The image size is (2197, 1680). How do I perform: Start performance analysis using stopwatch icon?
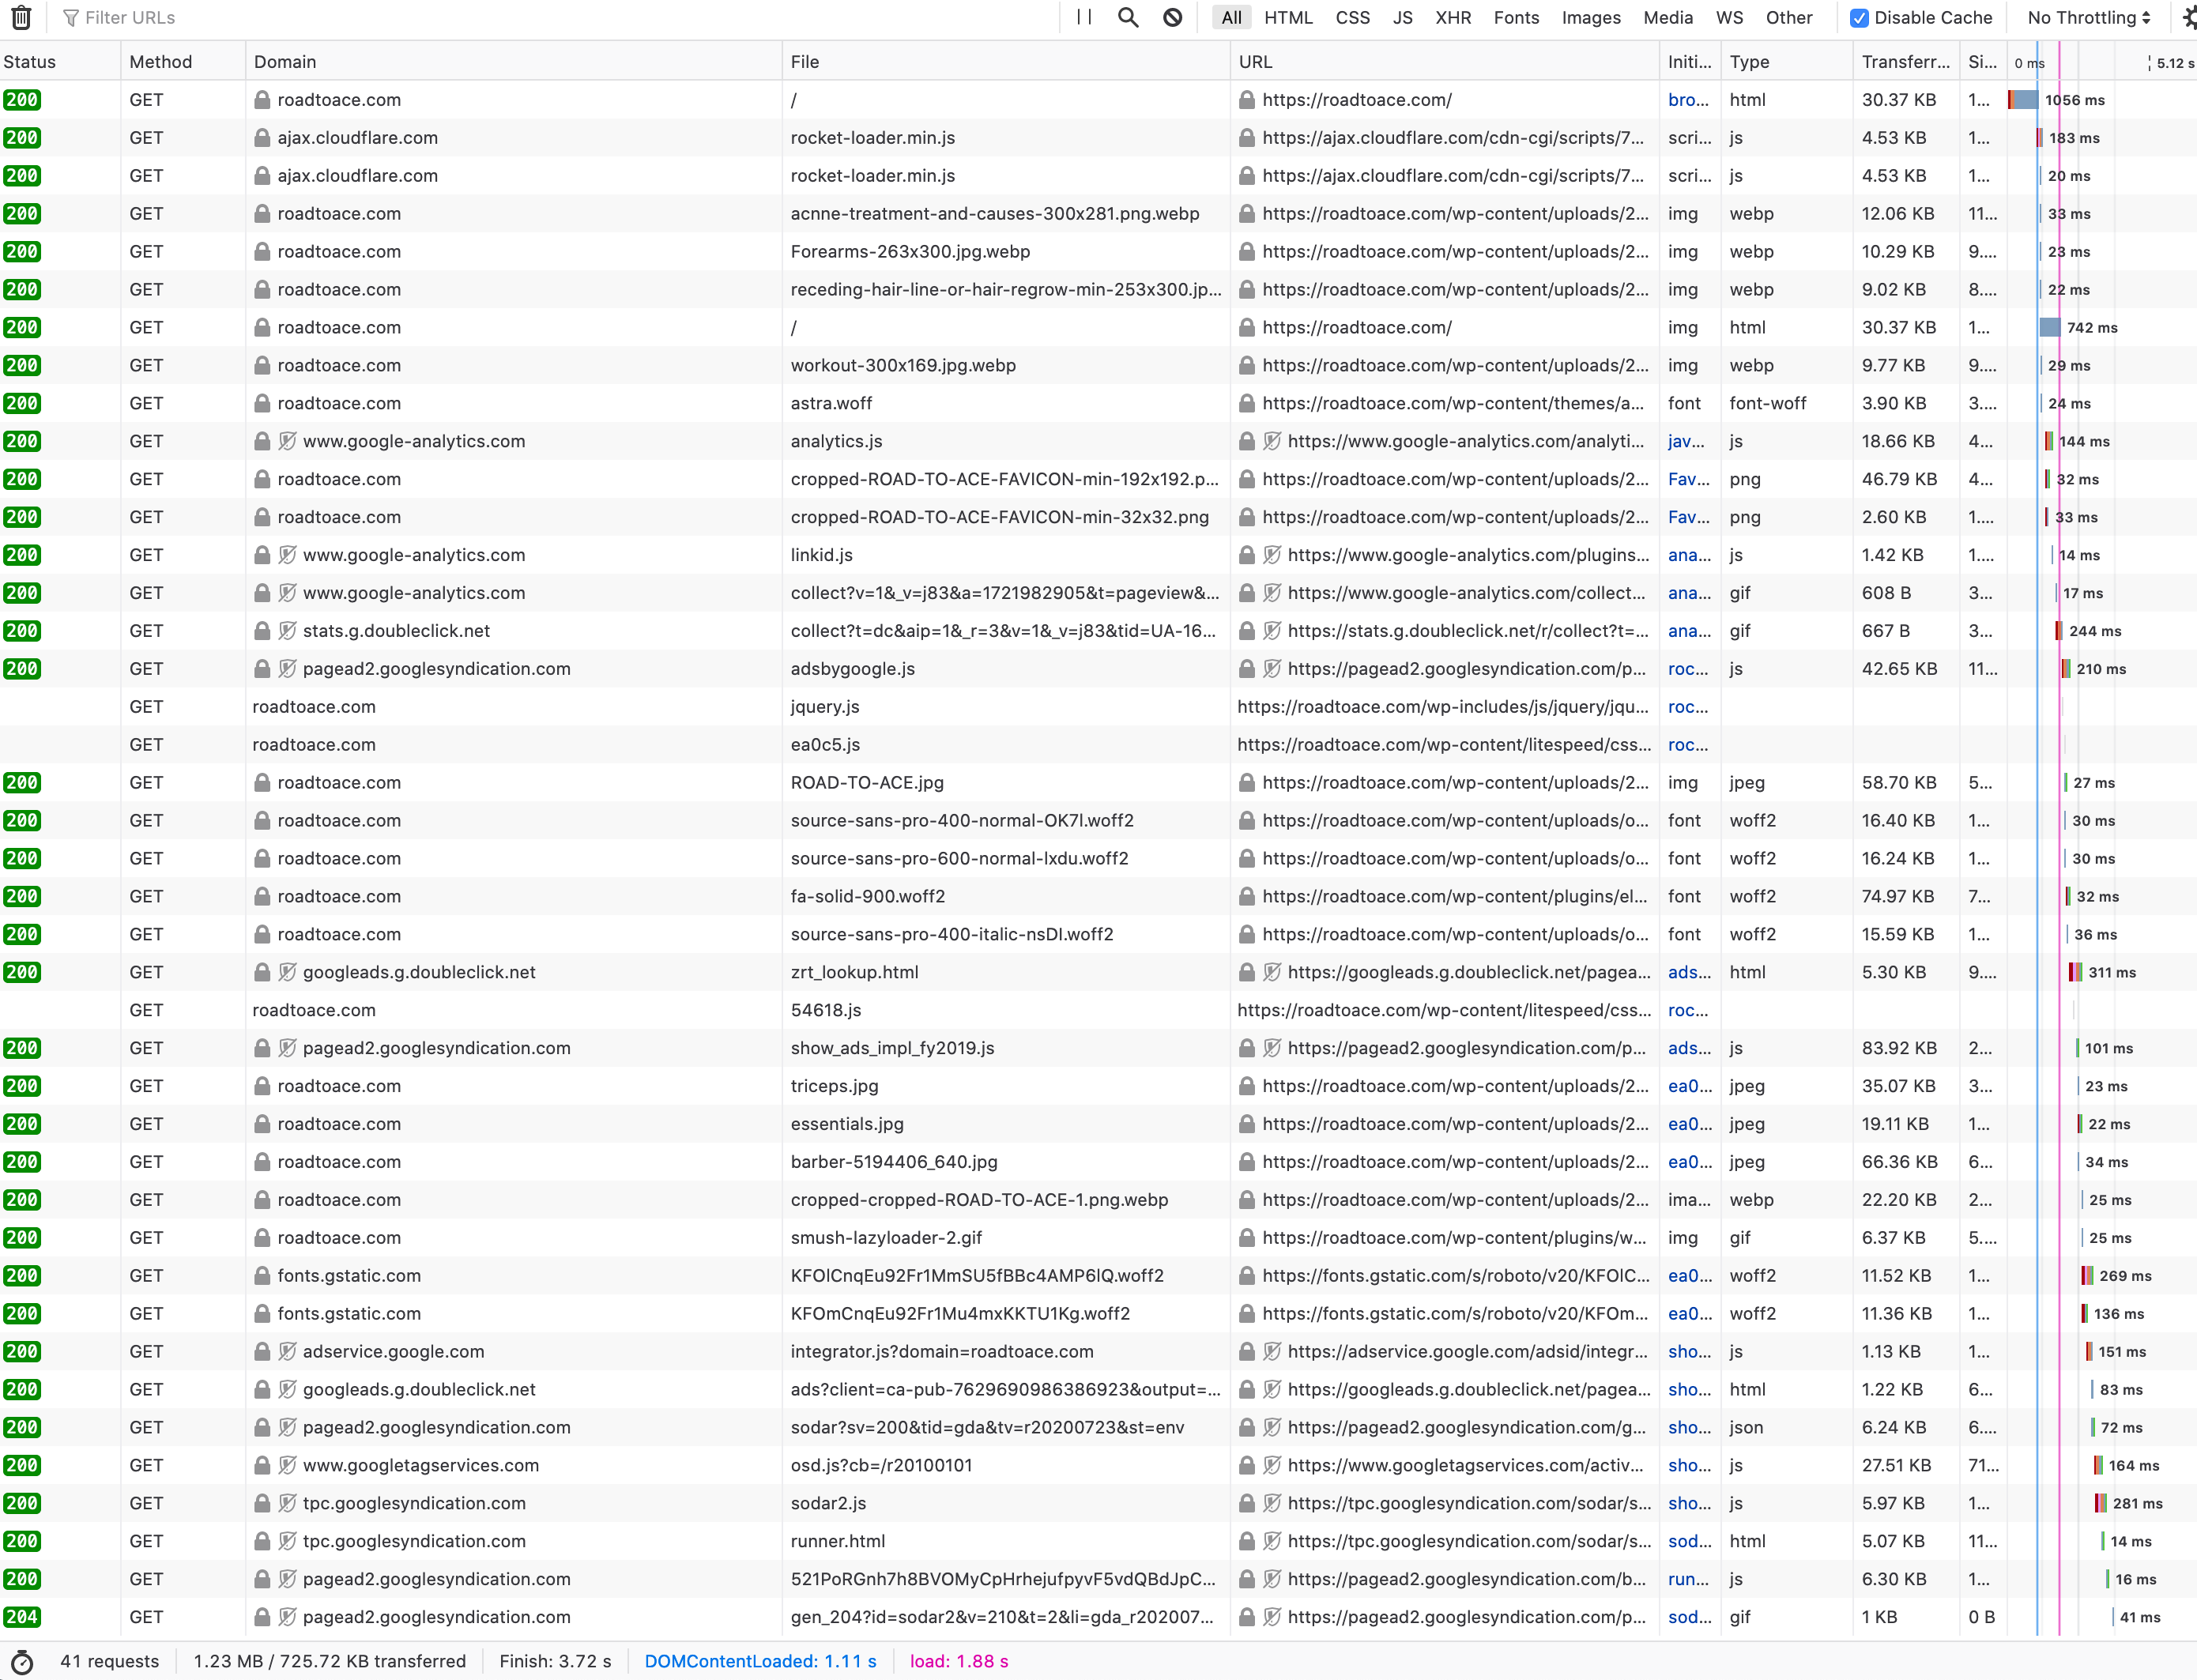click(21, 1662)
